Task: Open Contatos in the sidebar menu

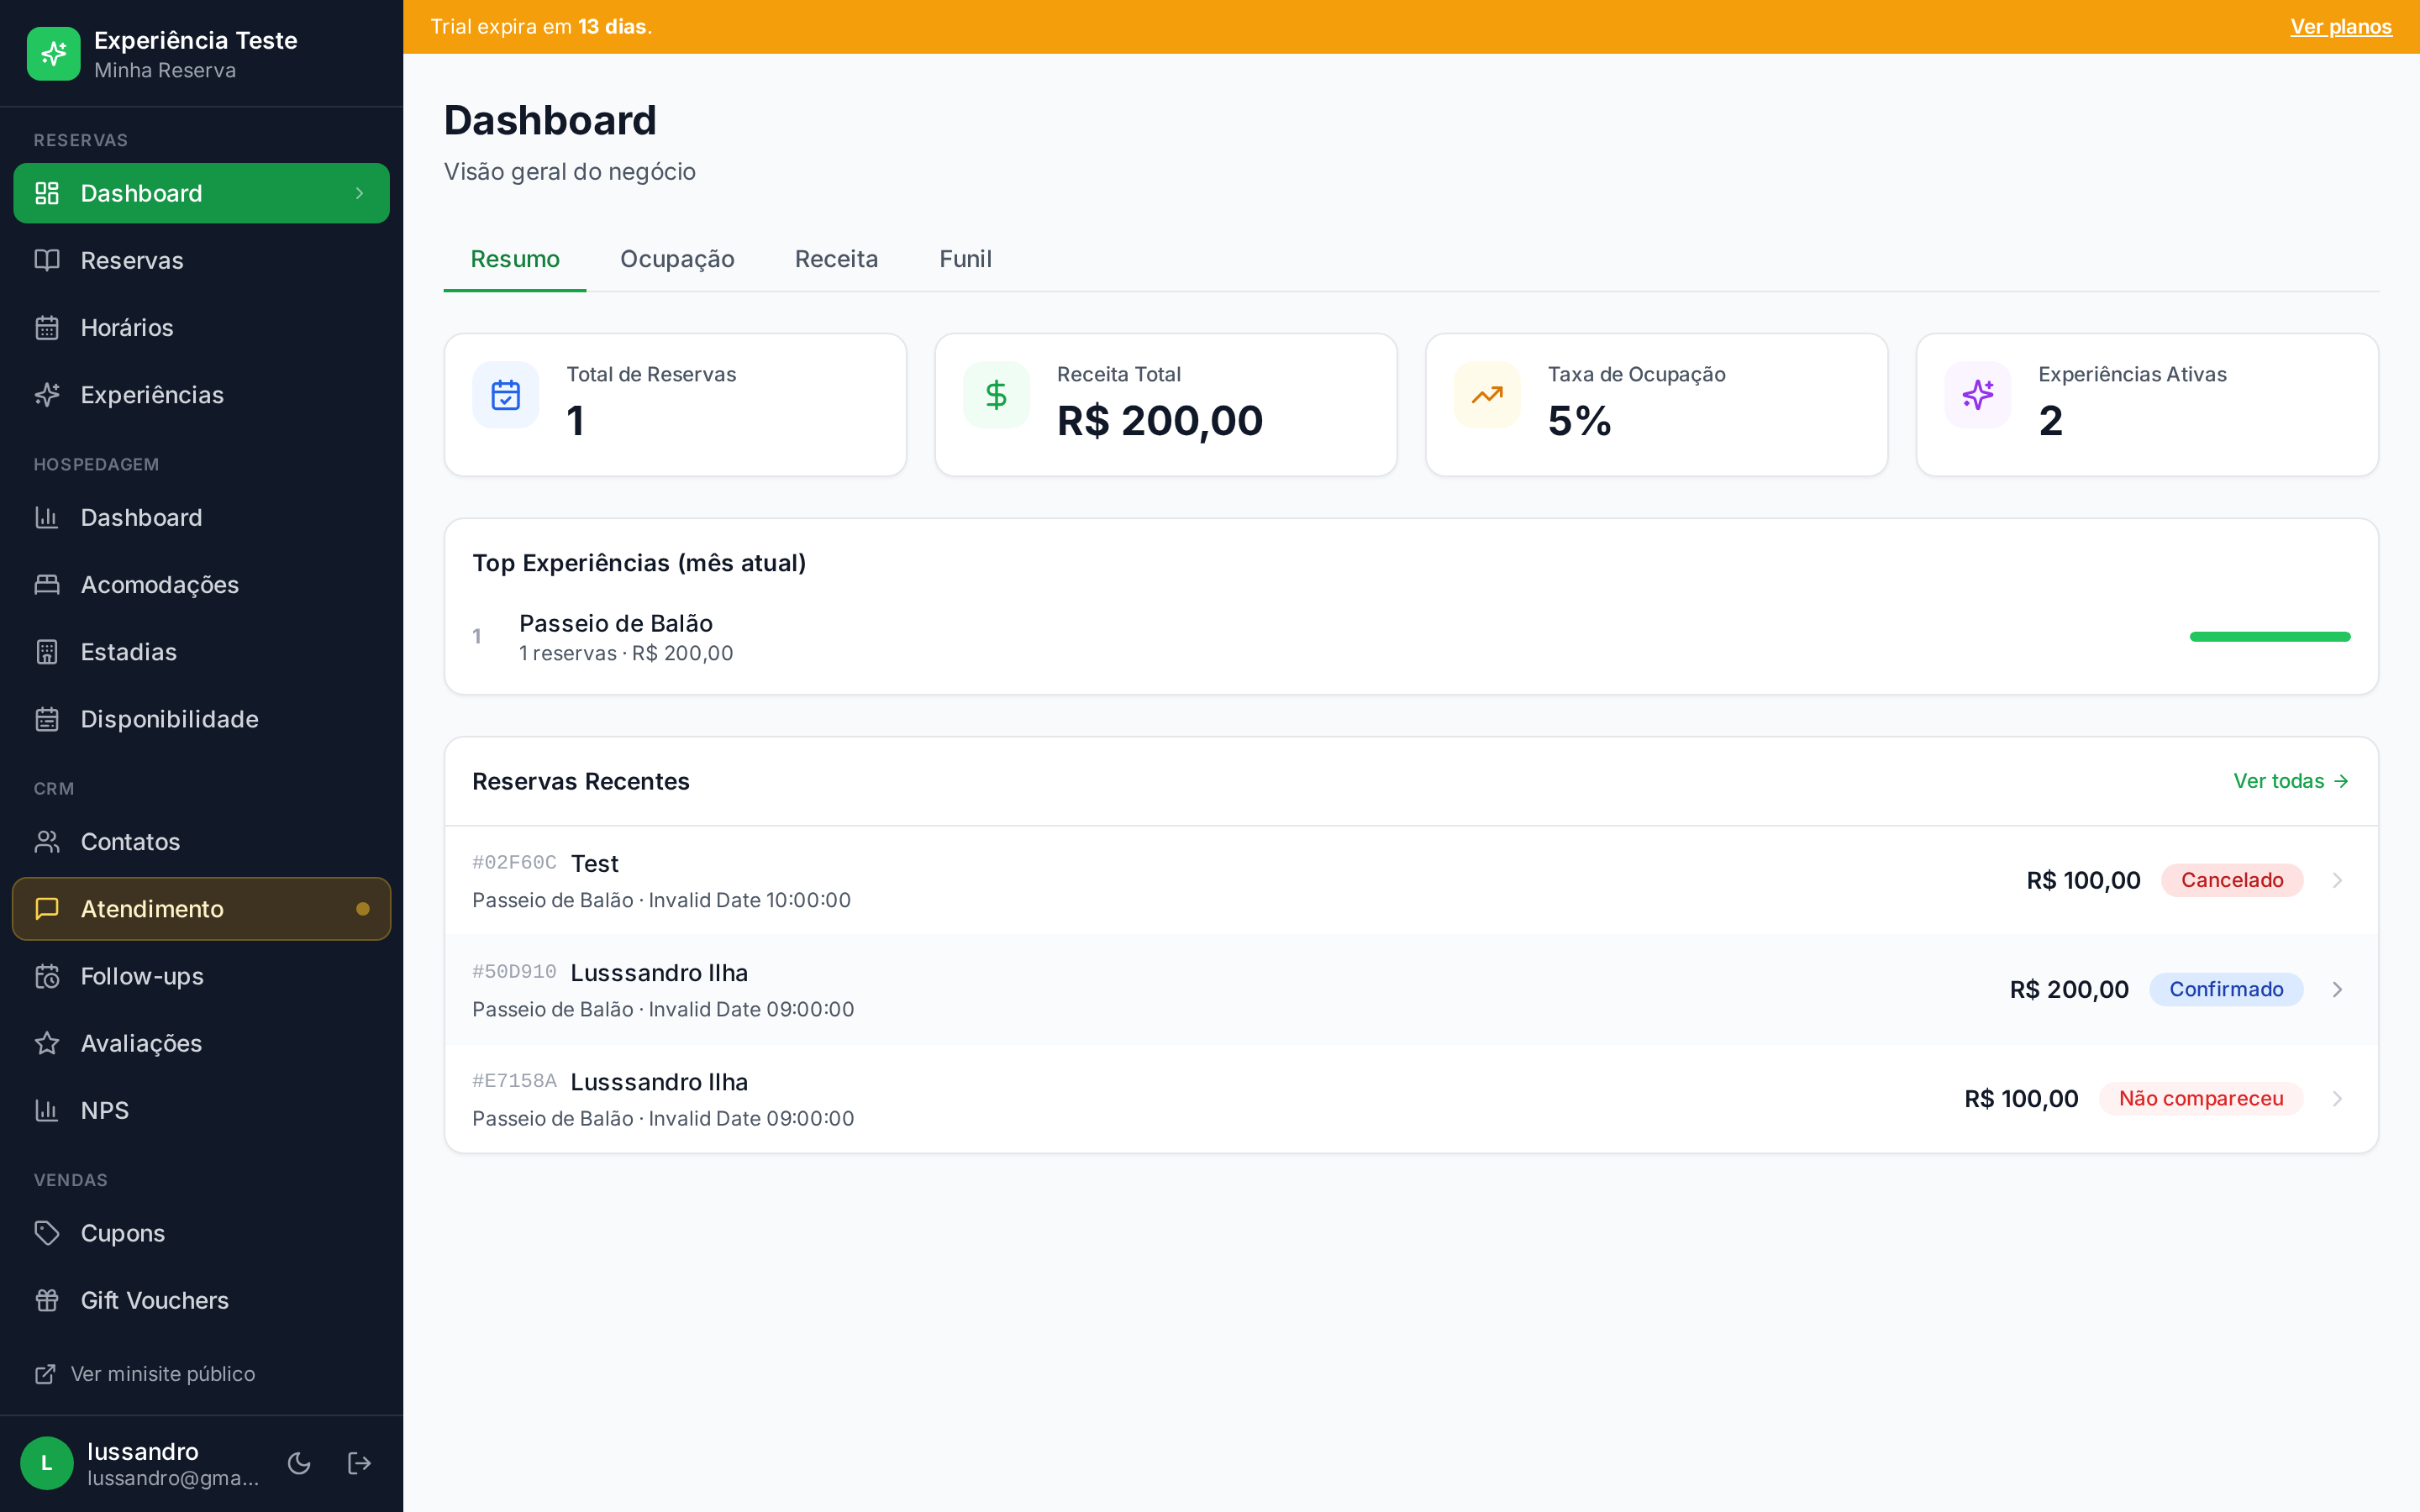Action: tap(201, 841)
